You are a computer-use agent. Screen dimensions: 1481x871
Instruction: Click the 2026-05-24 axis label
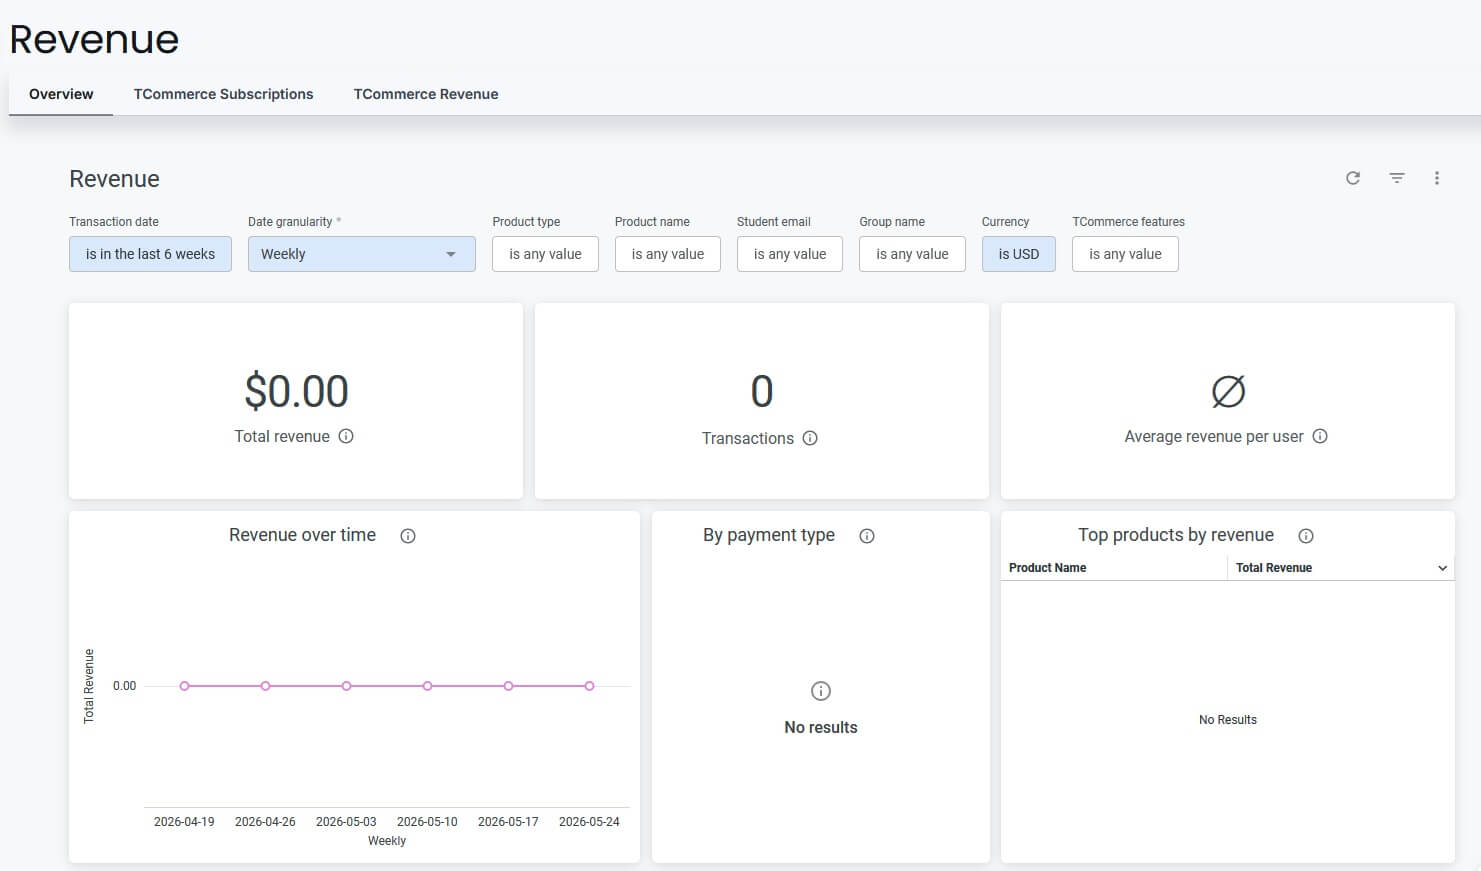tap(589, 822)
